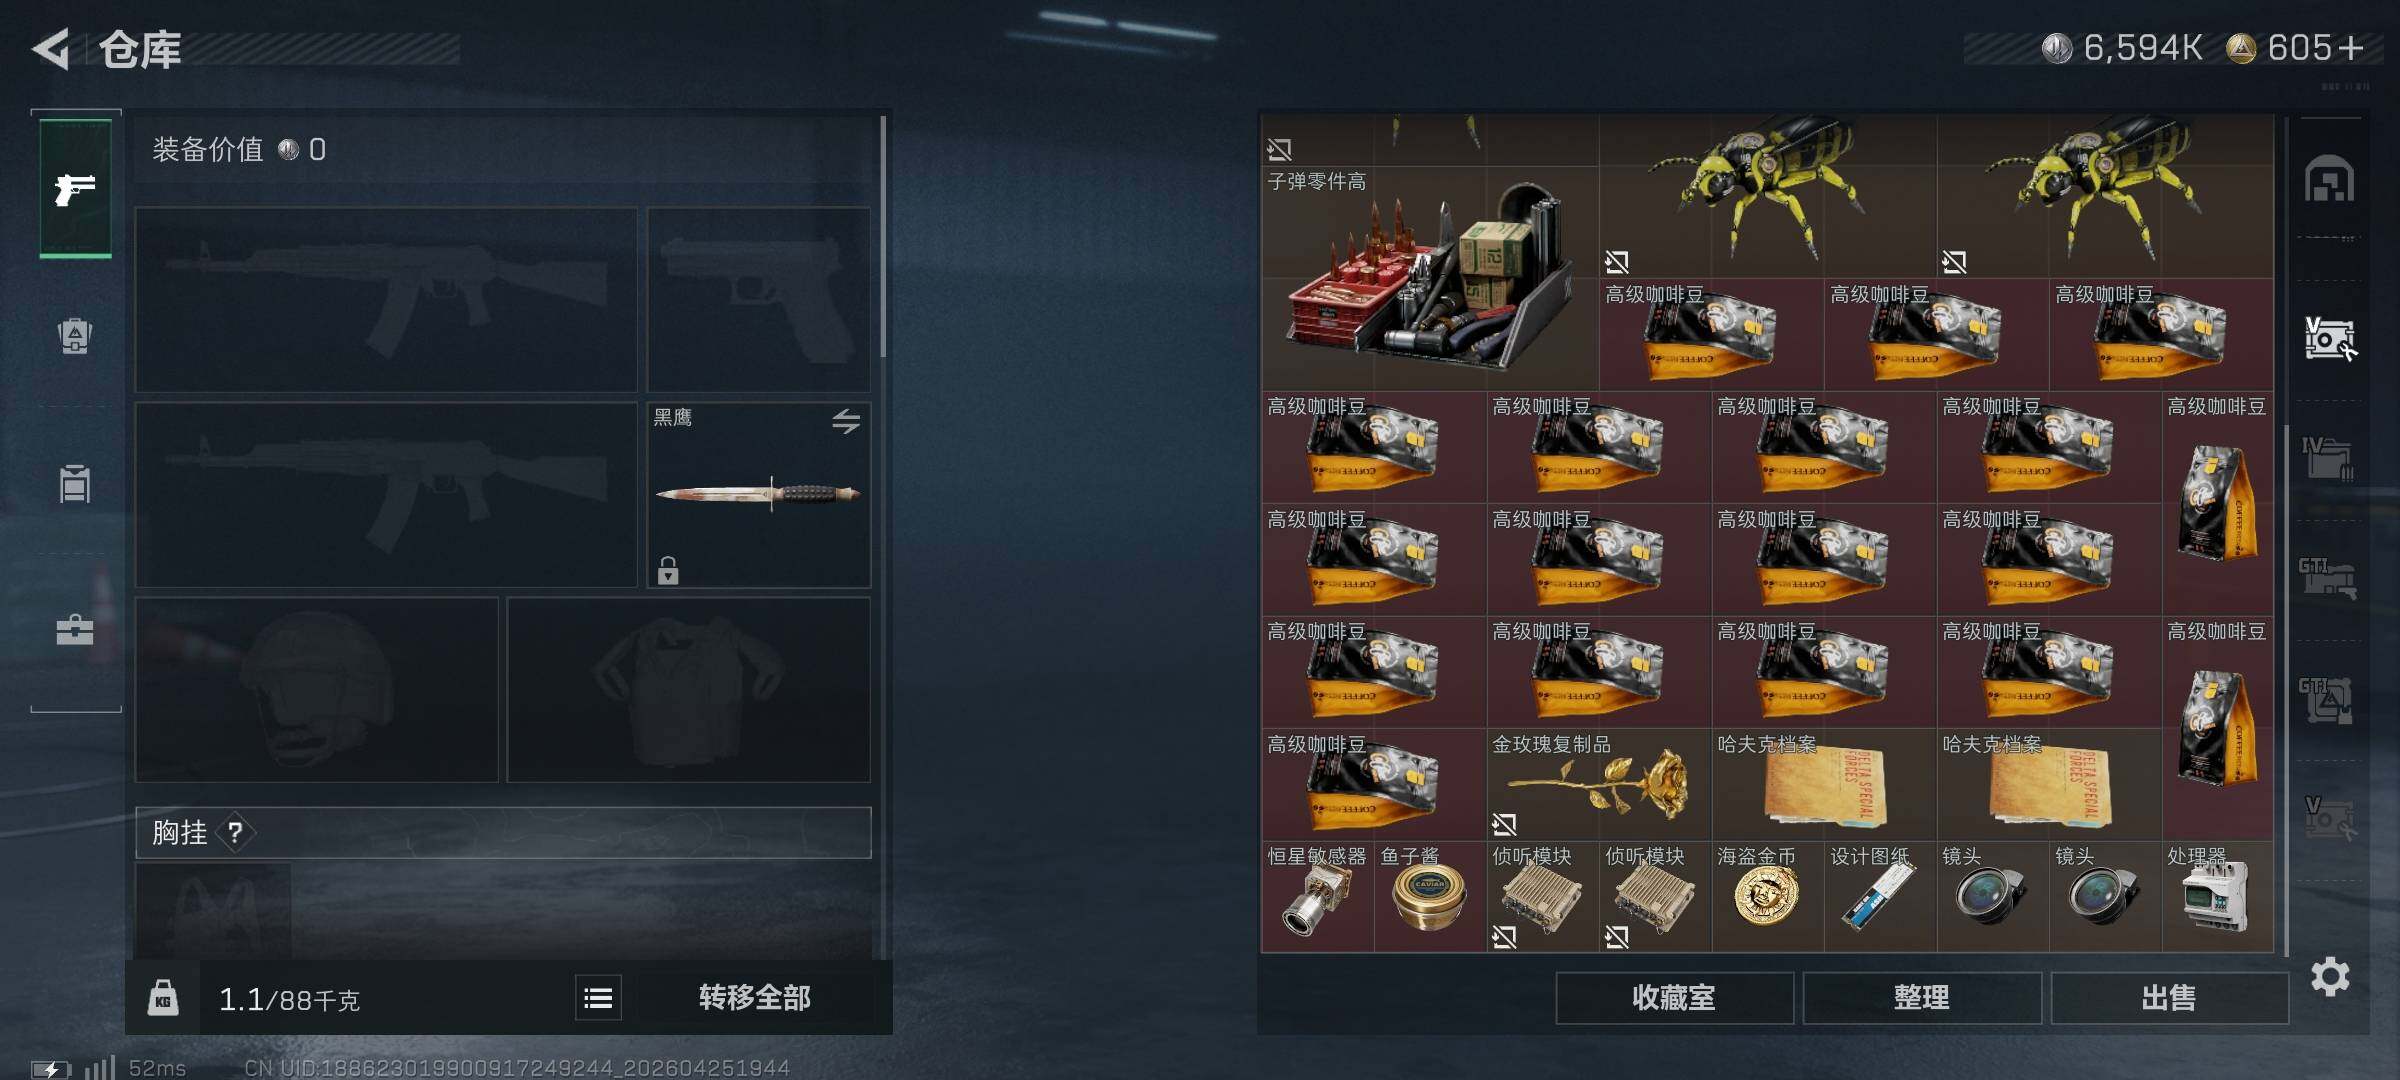The width and height of the screenshot is (2400, 1080).
Task: Open the toolbox case tab in left sidebar
Action: (75, 630)
